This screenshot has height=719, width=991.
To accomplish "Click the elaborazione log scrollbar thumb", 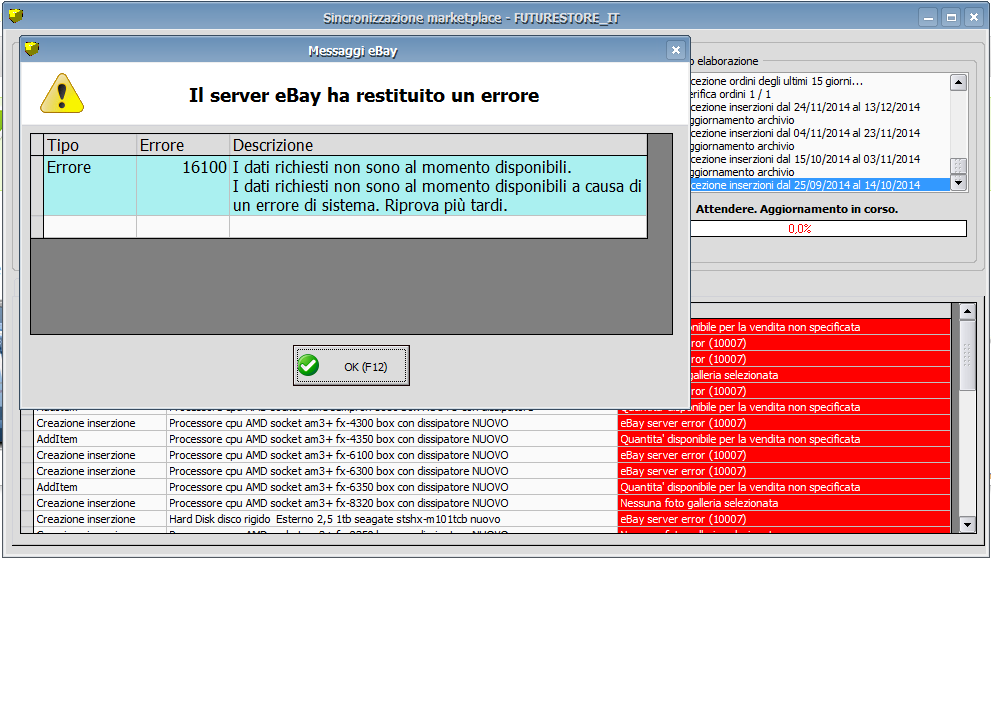I will 958,166.
